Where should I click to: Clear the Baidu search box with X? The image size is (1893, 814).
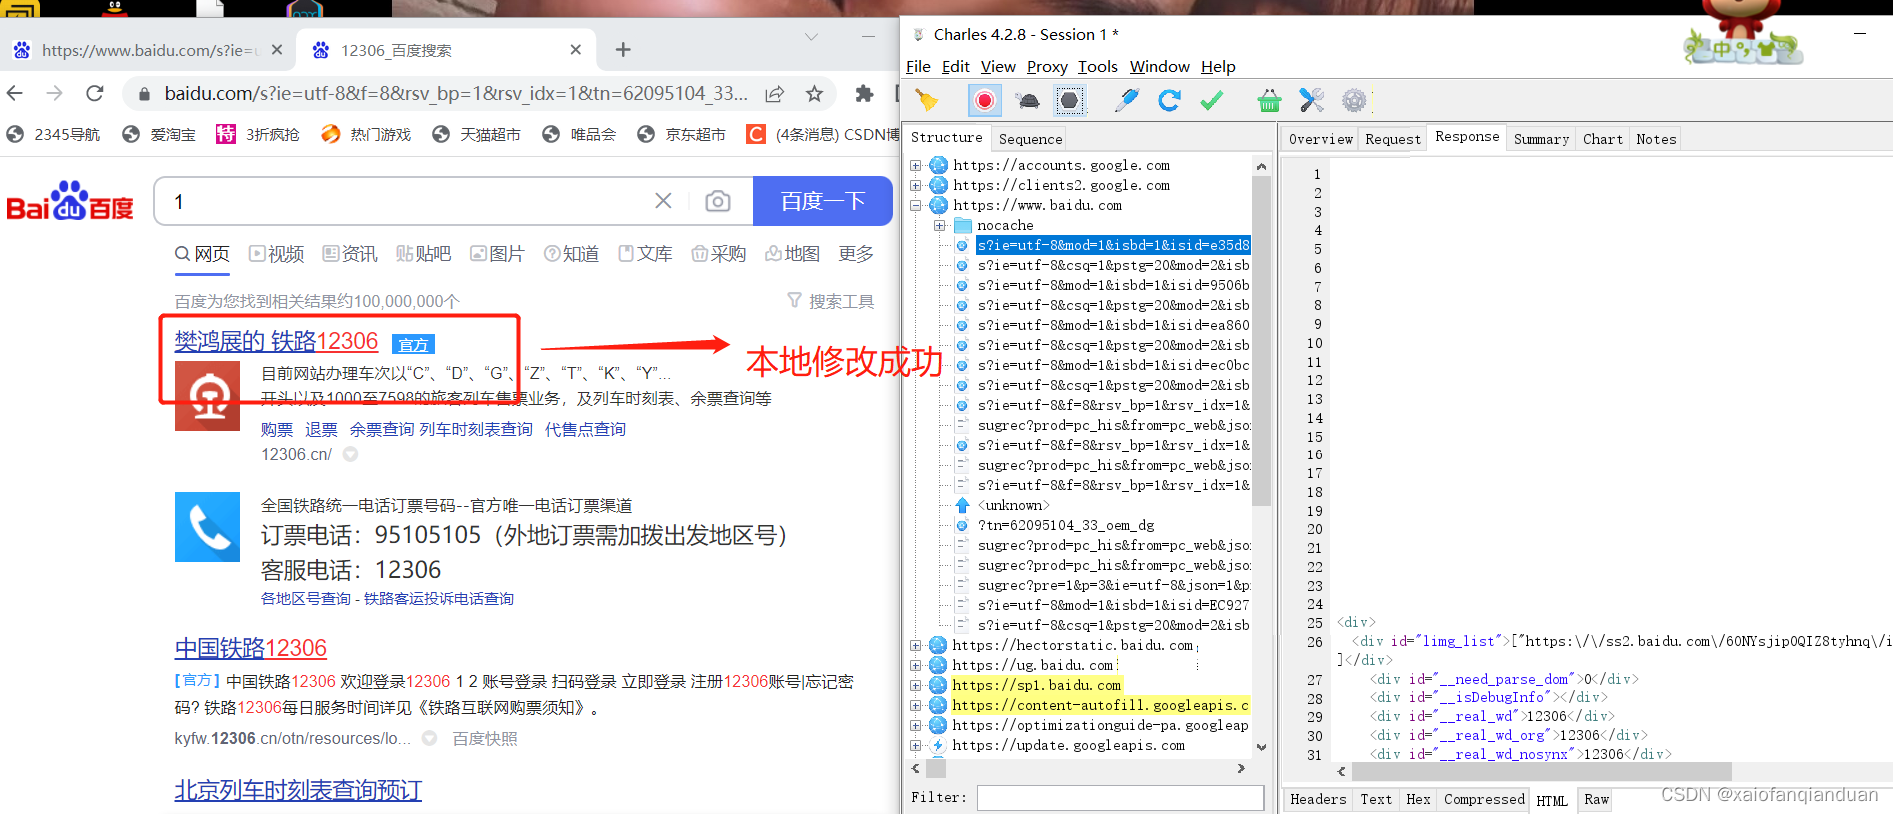[663, 201]
